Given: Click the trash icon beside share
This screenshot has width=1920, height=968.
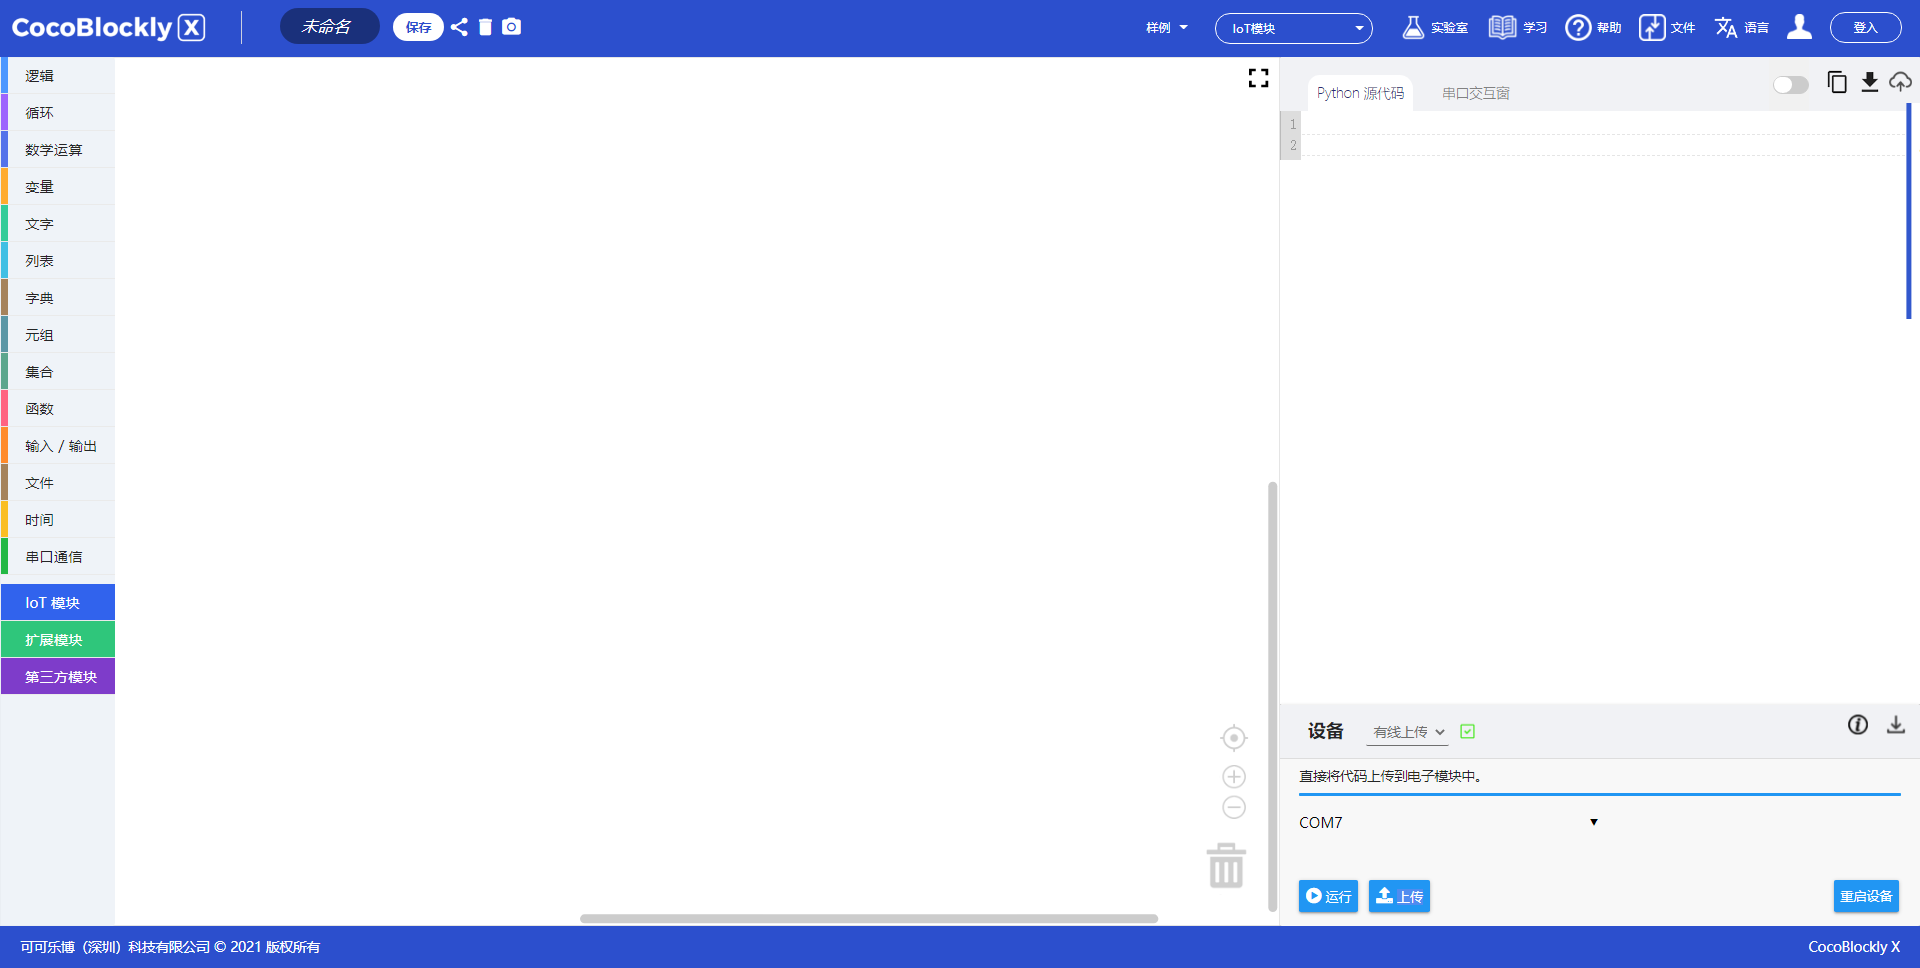Looking at the screenshot, I should (x=485, y=27).
